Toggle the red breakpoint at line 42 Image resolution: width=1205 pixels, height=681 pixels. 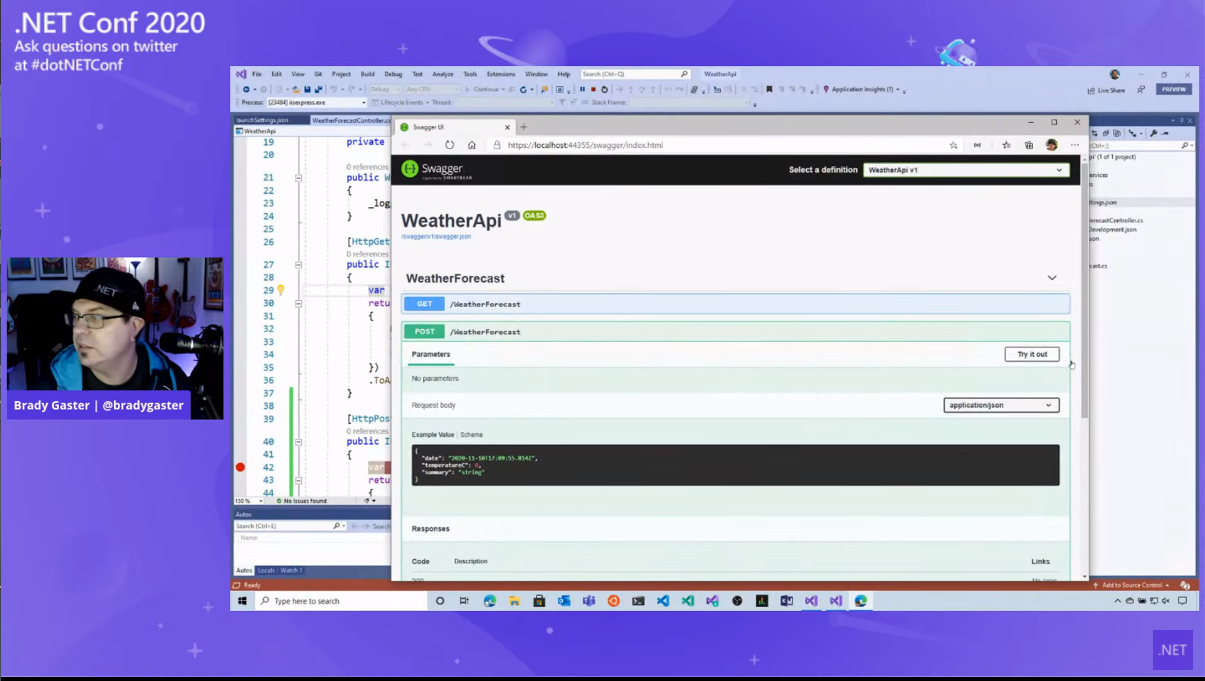click(x=240, y=467)
